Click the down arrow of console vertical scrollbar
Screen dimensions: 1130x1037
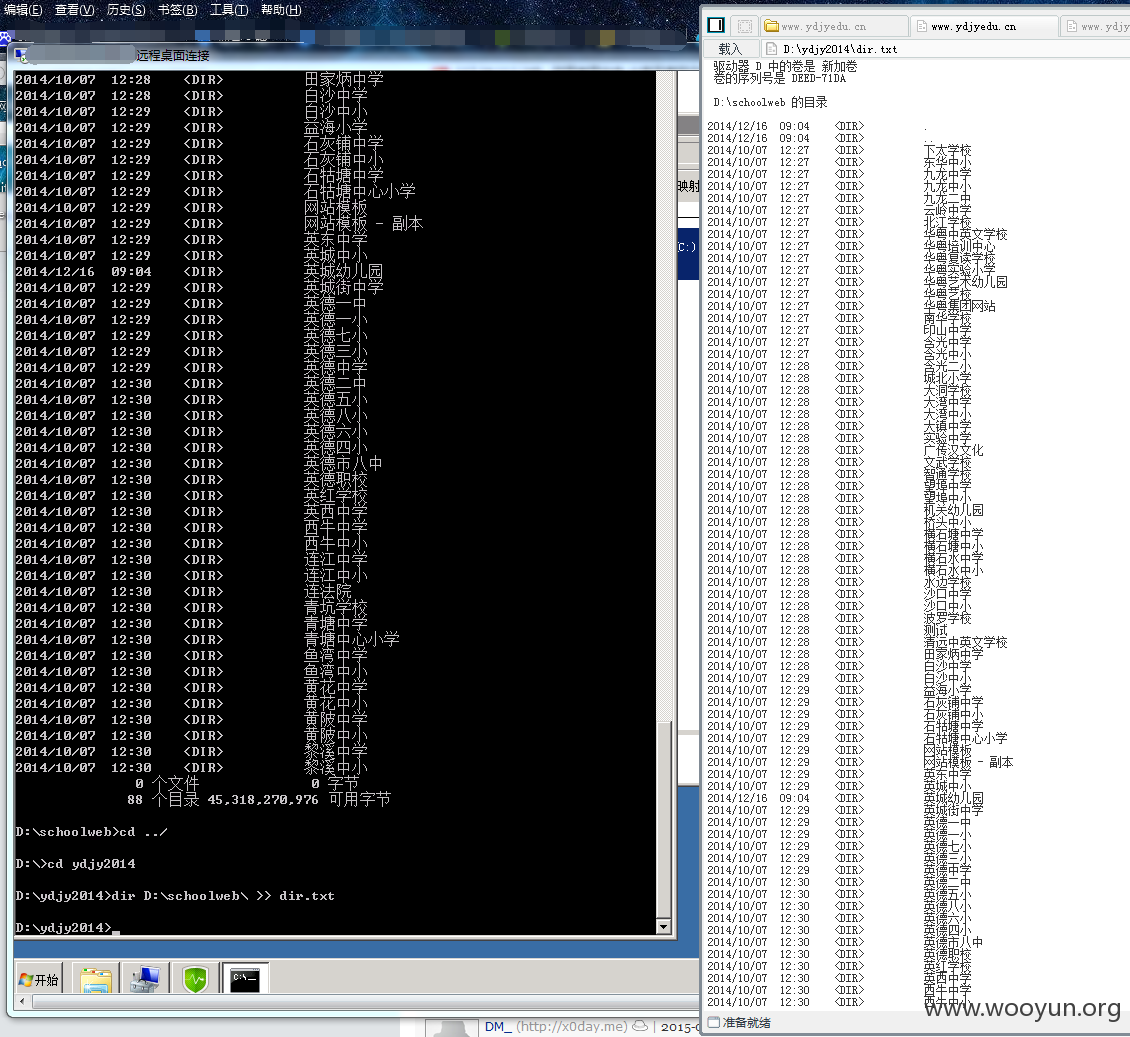663,927
